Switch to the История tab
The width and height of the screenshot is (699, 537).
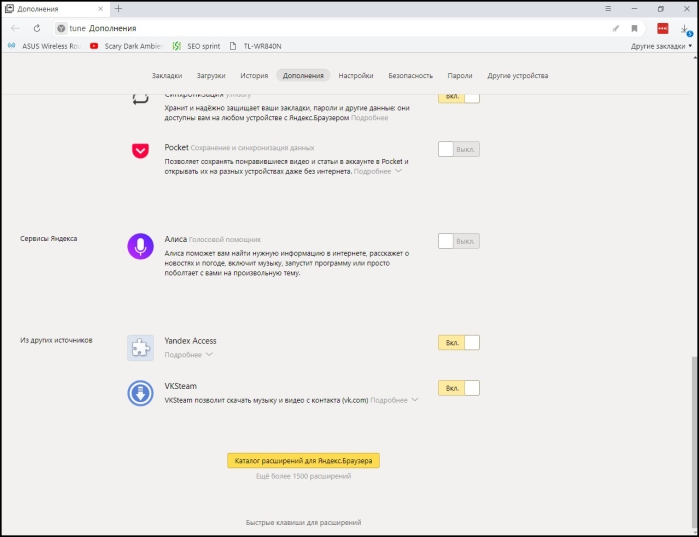point(254,75)
